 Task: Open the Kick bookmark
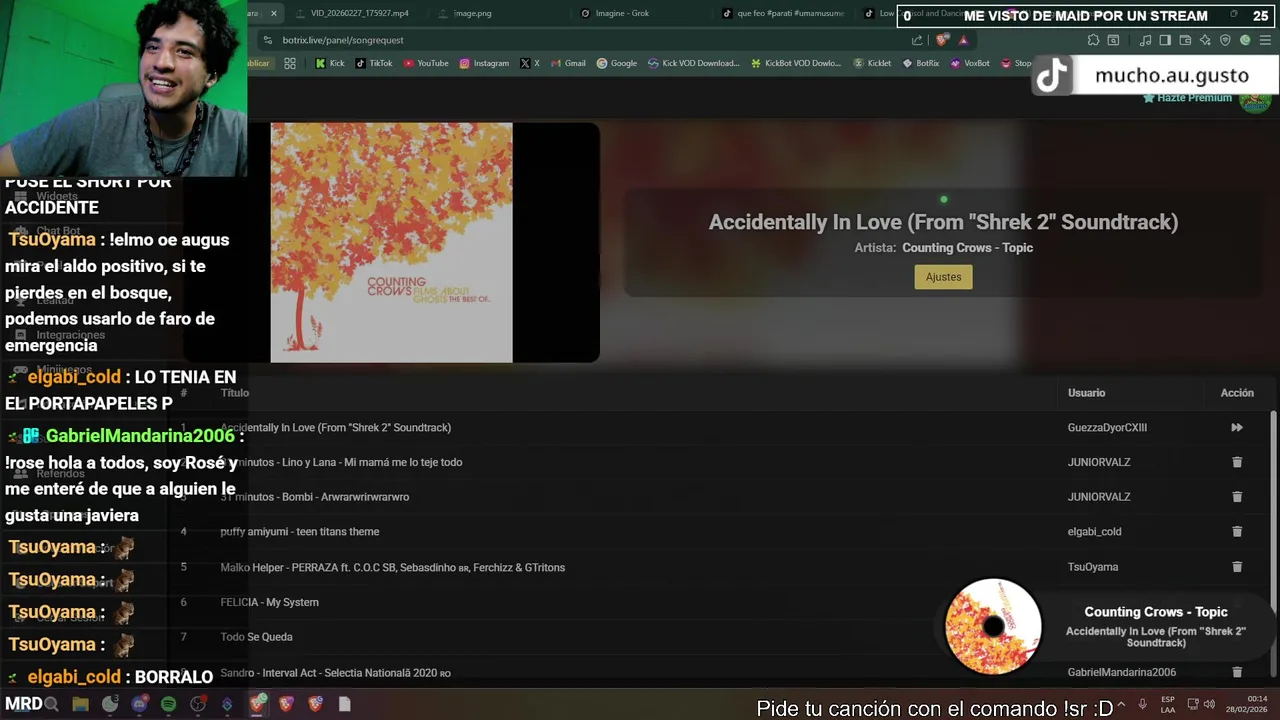tap(330, 63)
